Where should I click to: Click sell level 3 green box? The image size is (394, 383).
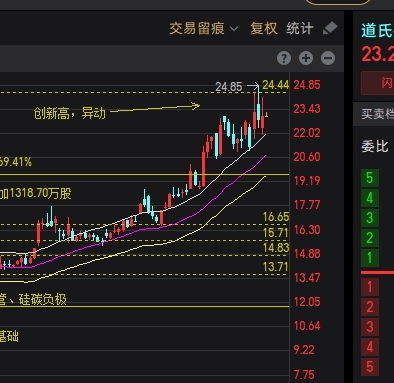[x=370, y=218]
